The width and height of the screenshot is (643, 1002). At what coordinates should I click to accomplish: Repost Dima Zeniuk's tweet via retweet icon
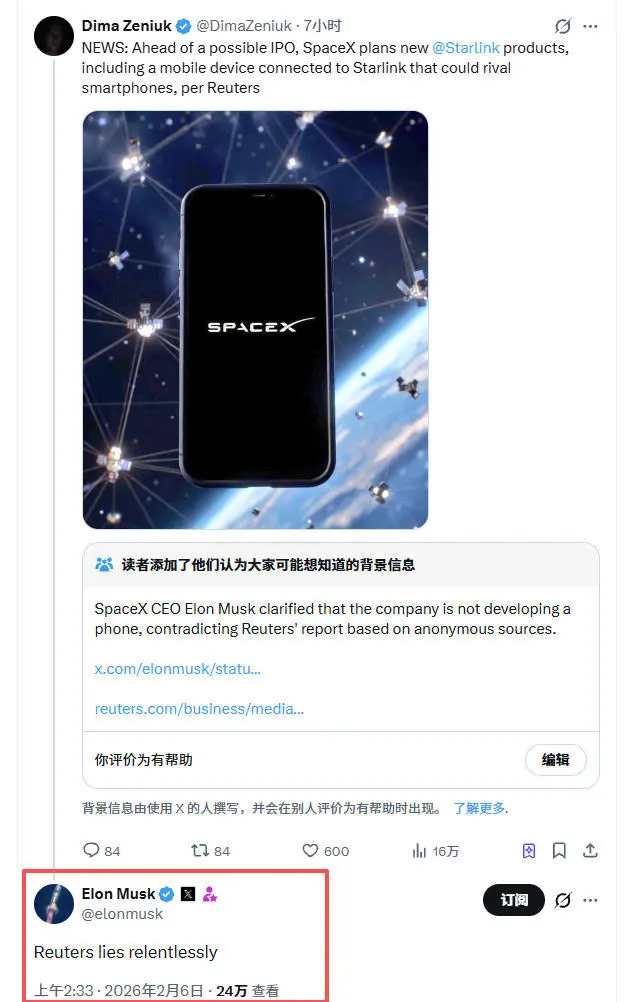click(x=200, y=851)
